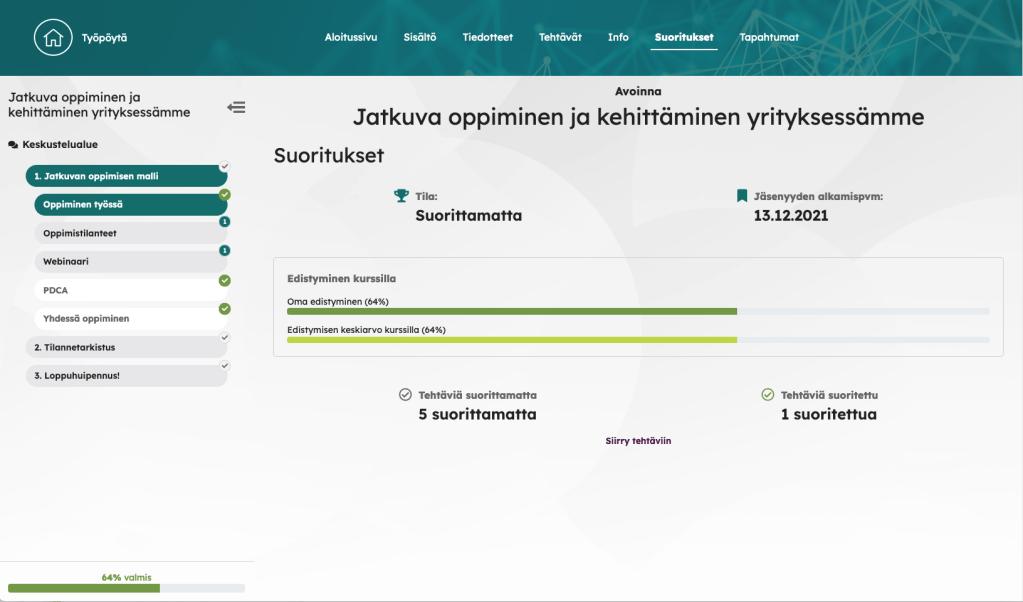Image resolution: width=1023 pixels, height=602 pixels.
Task: Open the Tehtävät tab
Action: (560, 38)
